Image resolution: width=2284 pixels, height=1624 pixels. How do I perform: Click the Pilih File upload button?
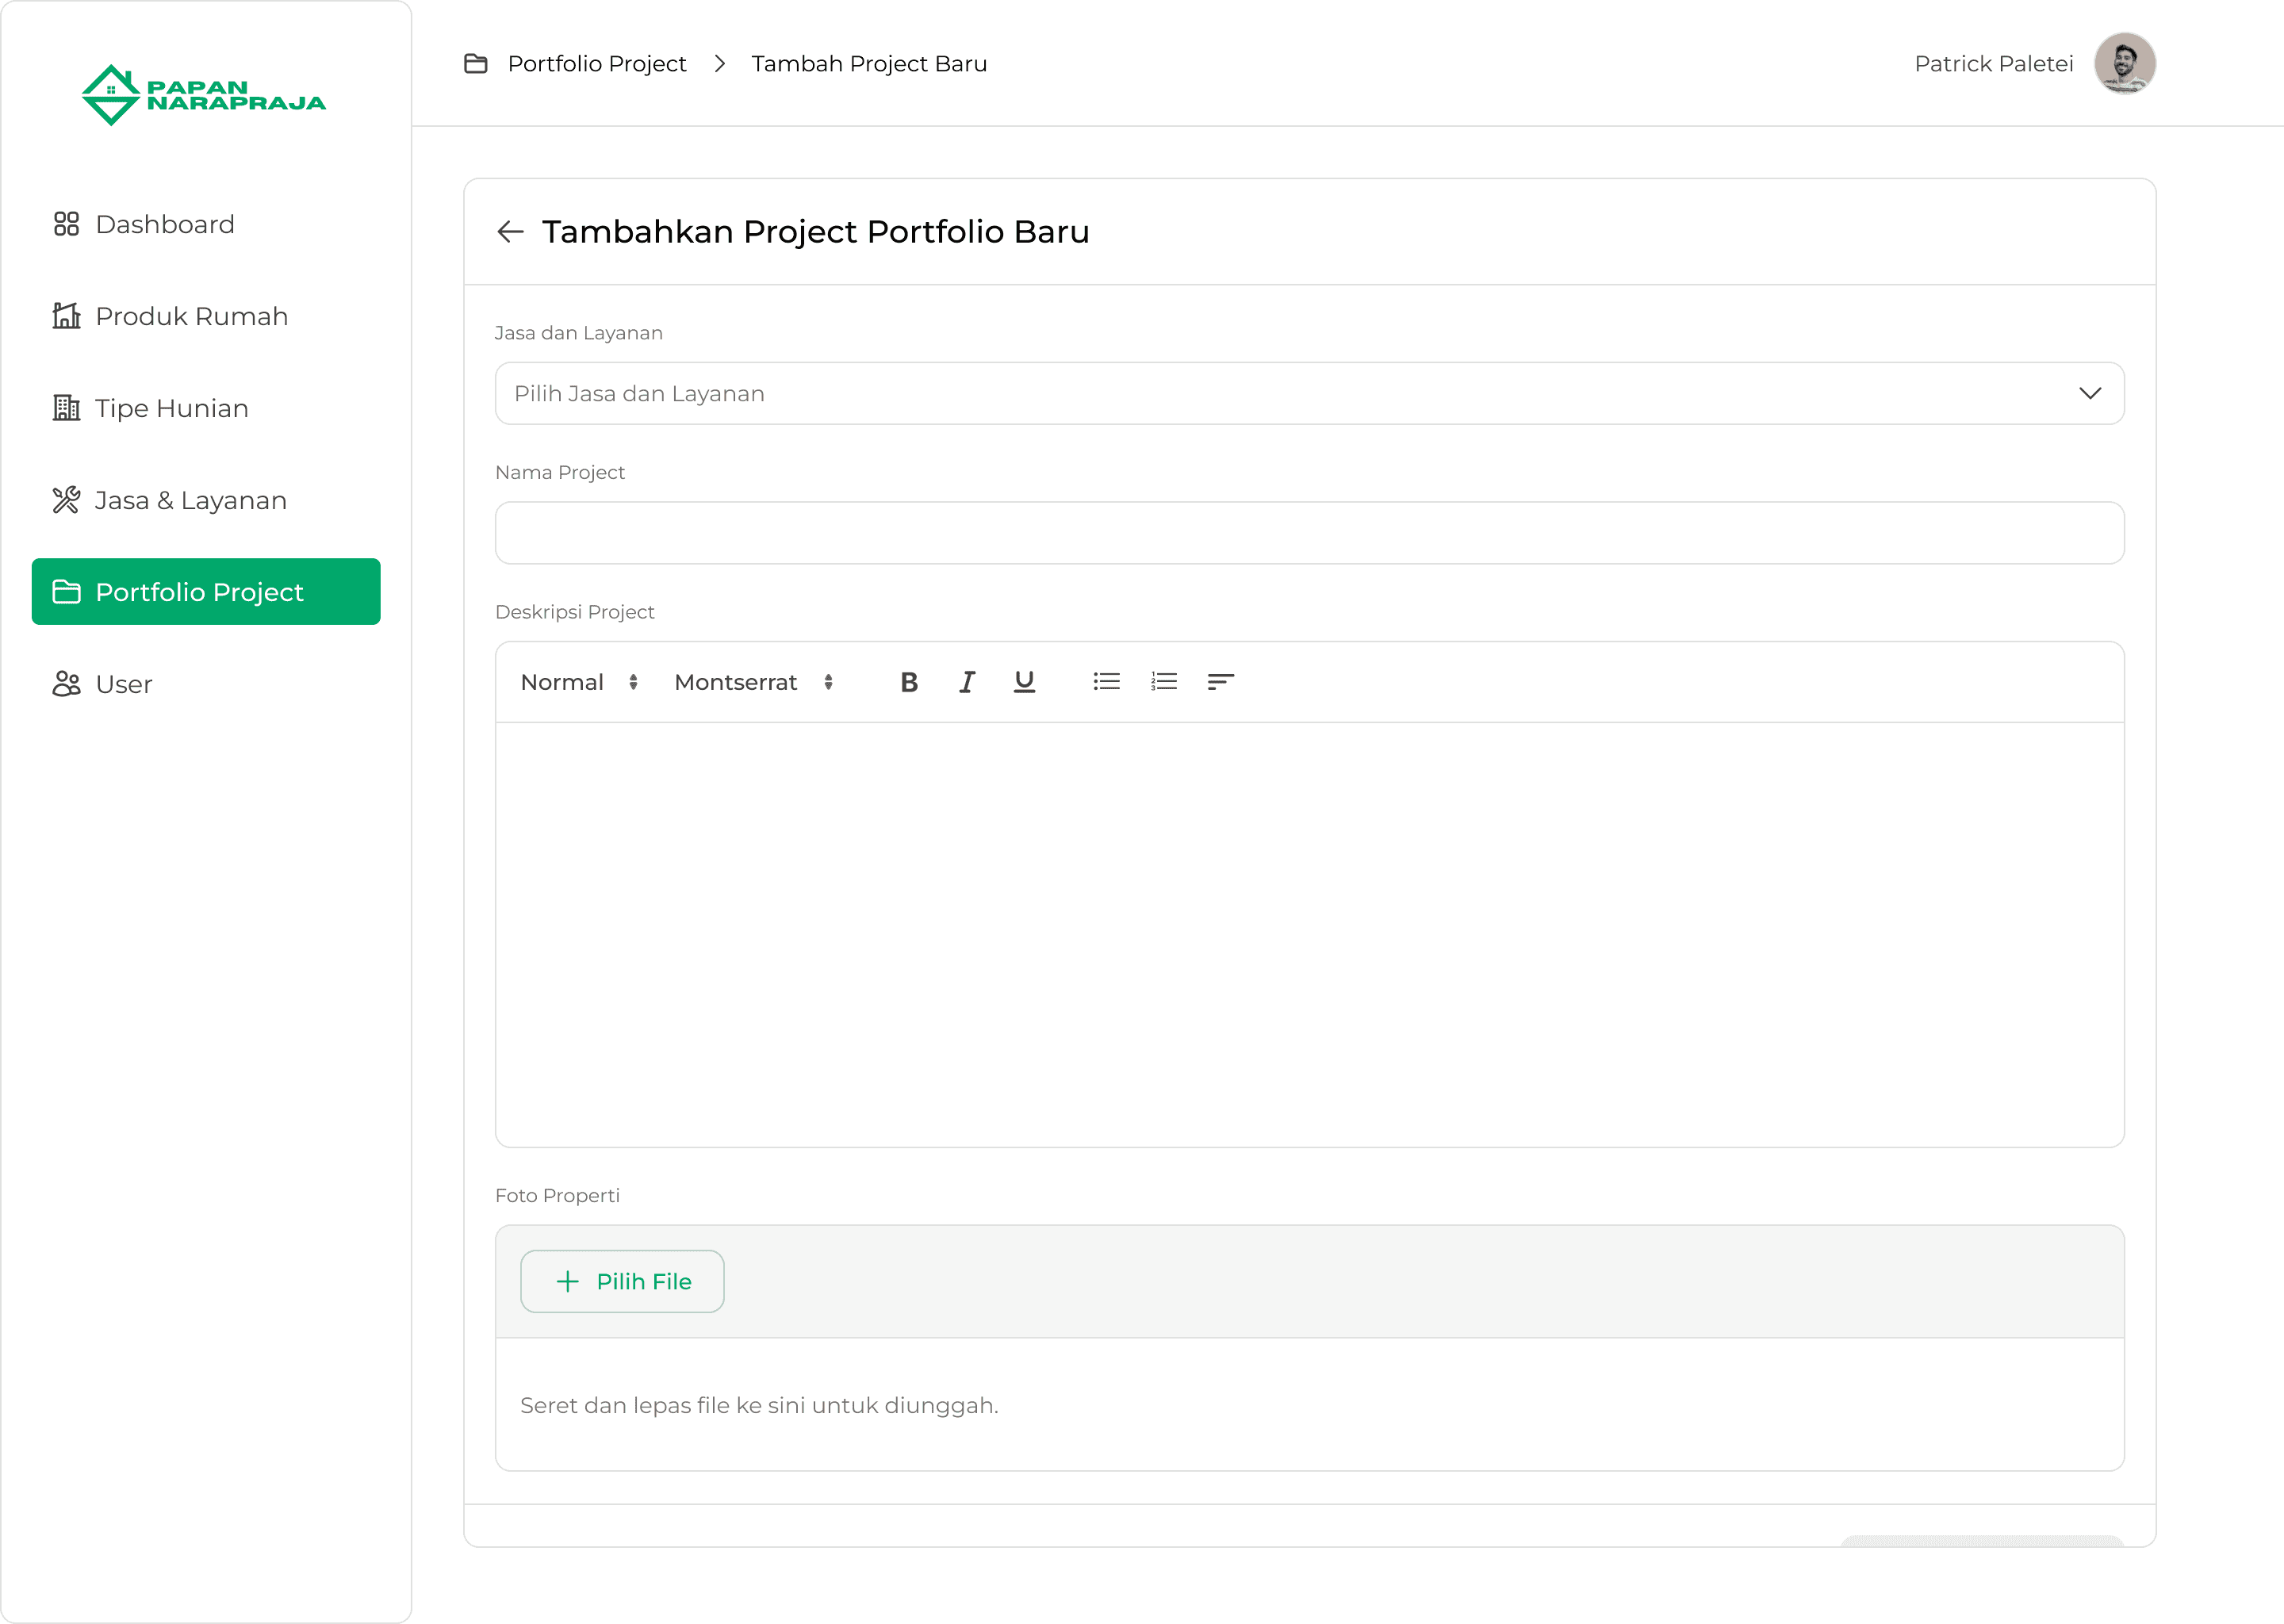point(622,1281)
